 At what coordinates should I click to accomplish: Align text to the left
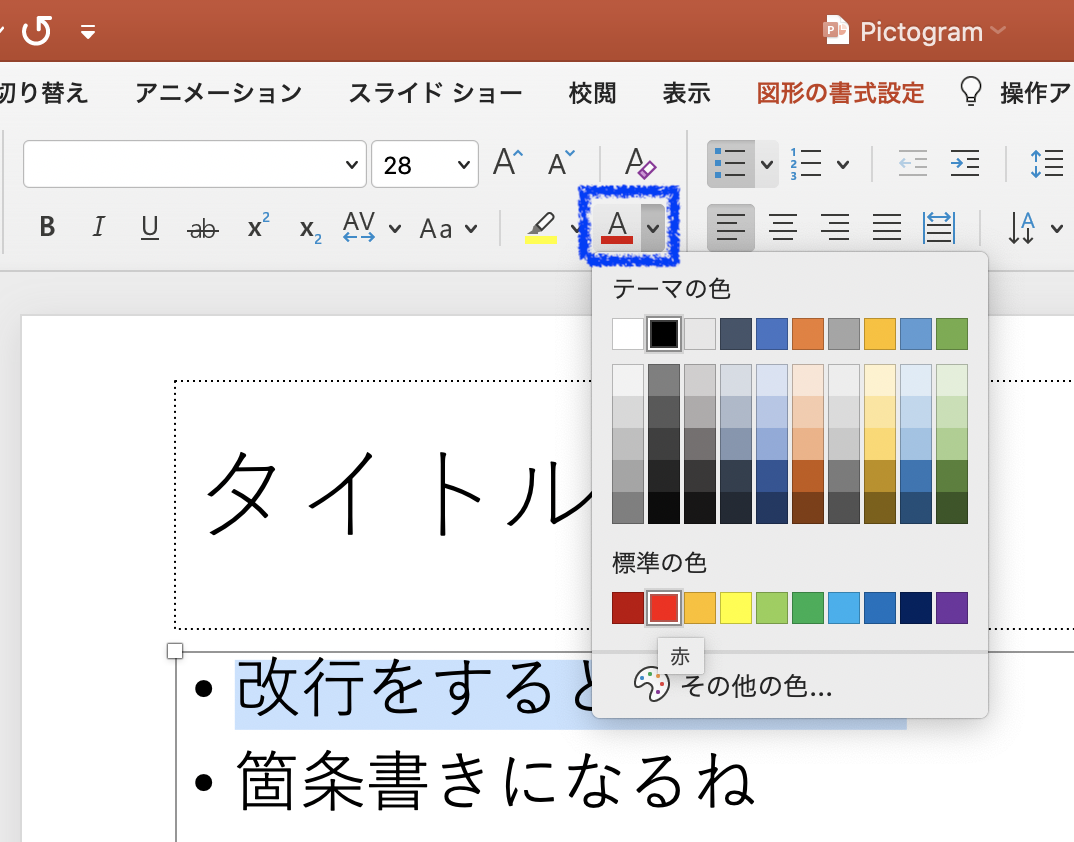[x=731, y=227]
